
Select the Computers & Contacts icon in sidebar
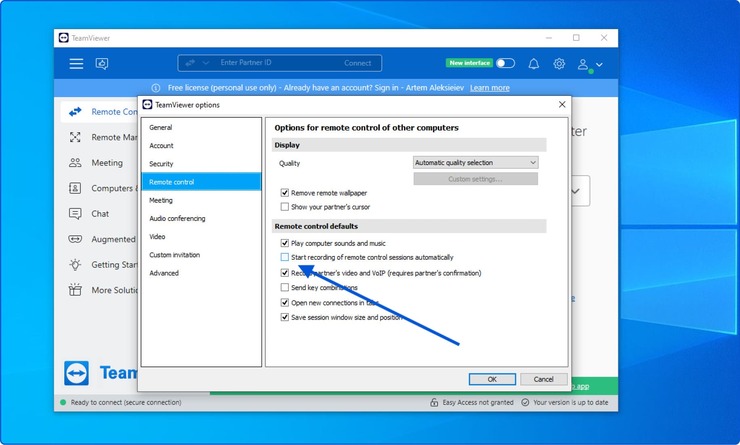pyautogui.click(x=75, y=188)
